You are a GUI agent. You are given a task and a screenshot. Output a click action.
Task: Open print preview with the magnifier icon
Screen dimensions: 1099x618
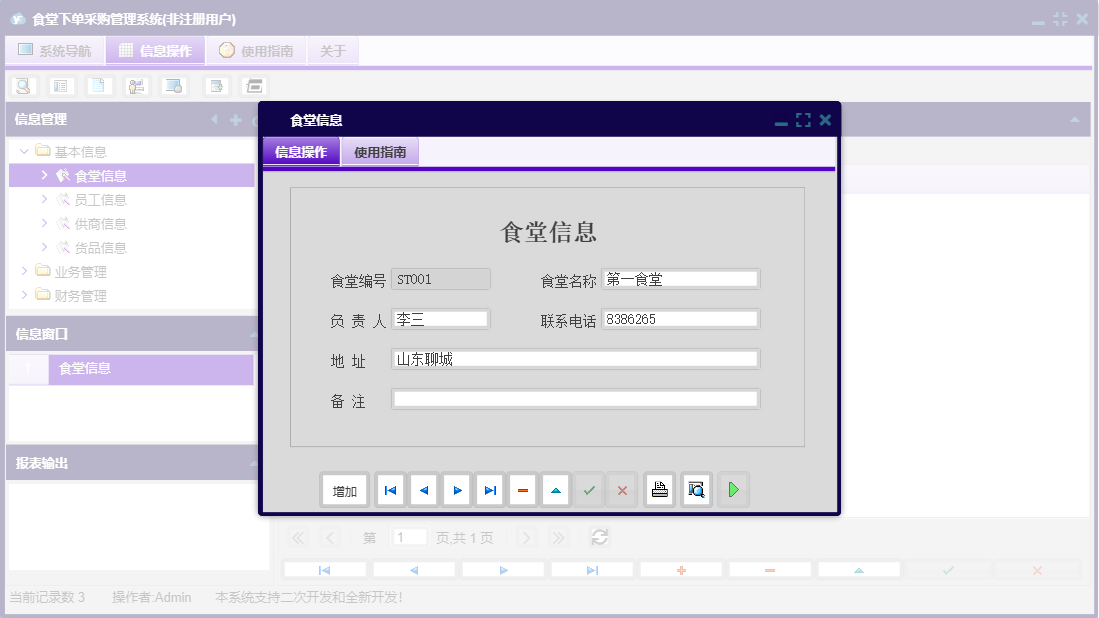click(696, 490)
